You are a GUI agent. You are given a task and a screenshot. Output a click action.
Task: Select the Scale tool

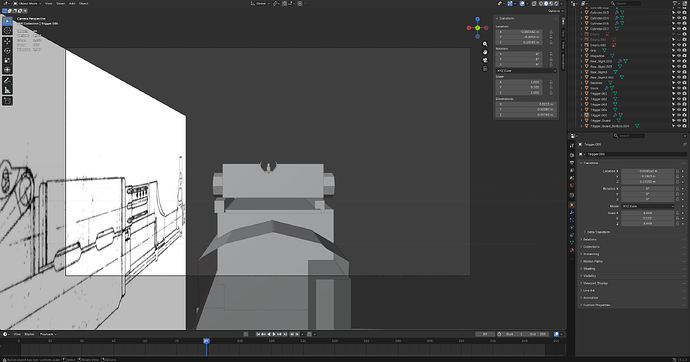pyautogui.click(x=7, y=60)
